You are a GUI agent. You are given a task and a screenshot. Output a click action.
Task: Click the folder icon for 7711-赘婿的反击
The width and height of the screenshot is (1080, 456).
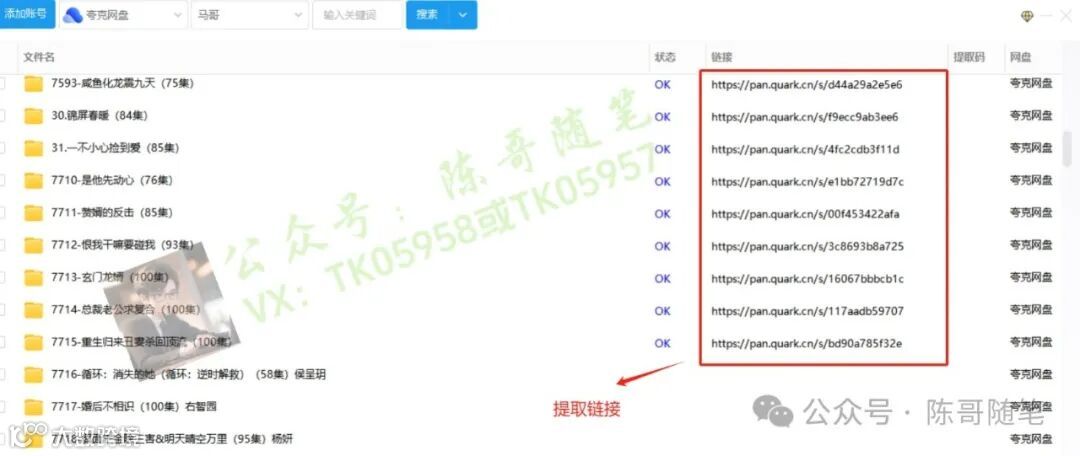coord(33,213)
